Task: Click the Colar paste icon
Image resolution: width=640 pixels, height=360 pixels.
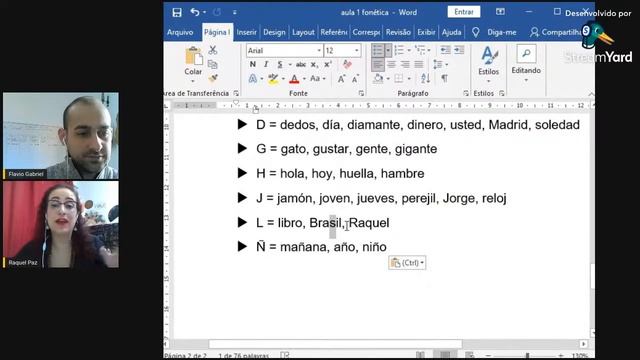Action: [x=193, y=56]
